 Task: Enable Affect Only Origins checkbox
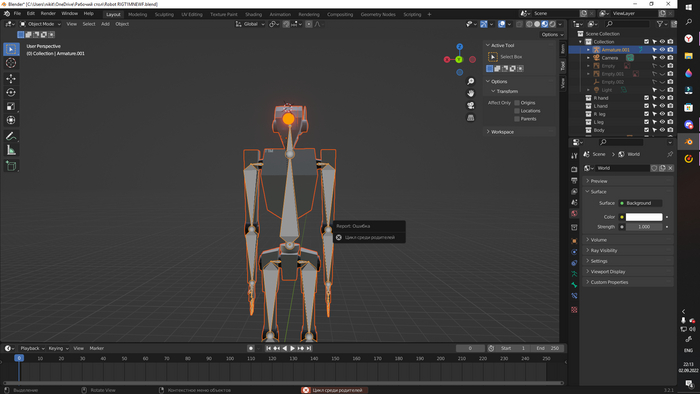coord(517,103)
